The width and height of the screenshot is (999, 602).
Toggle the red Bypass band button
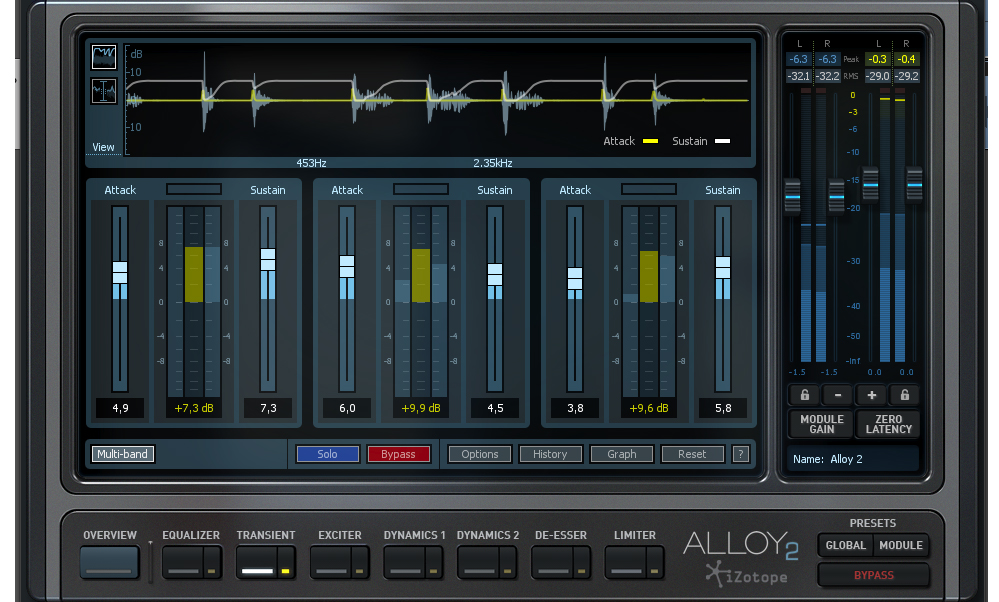[398, 454]
